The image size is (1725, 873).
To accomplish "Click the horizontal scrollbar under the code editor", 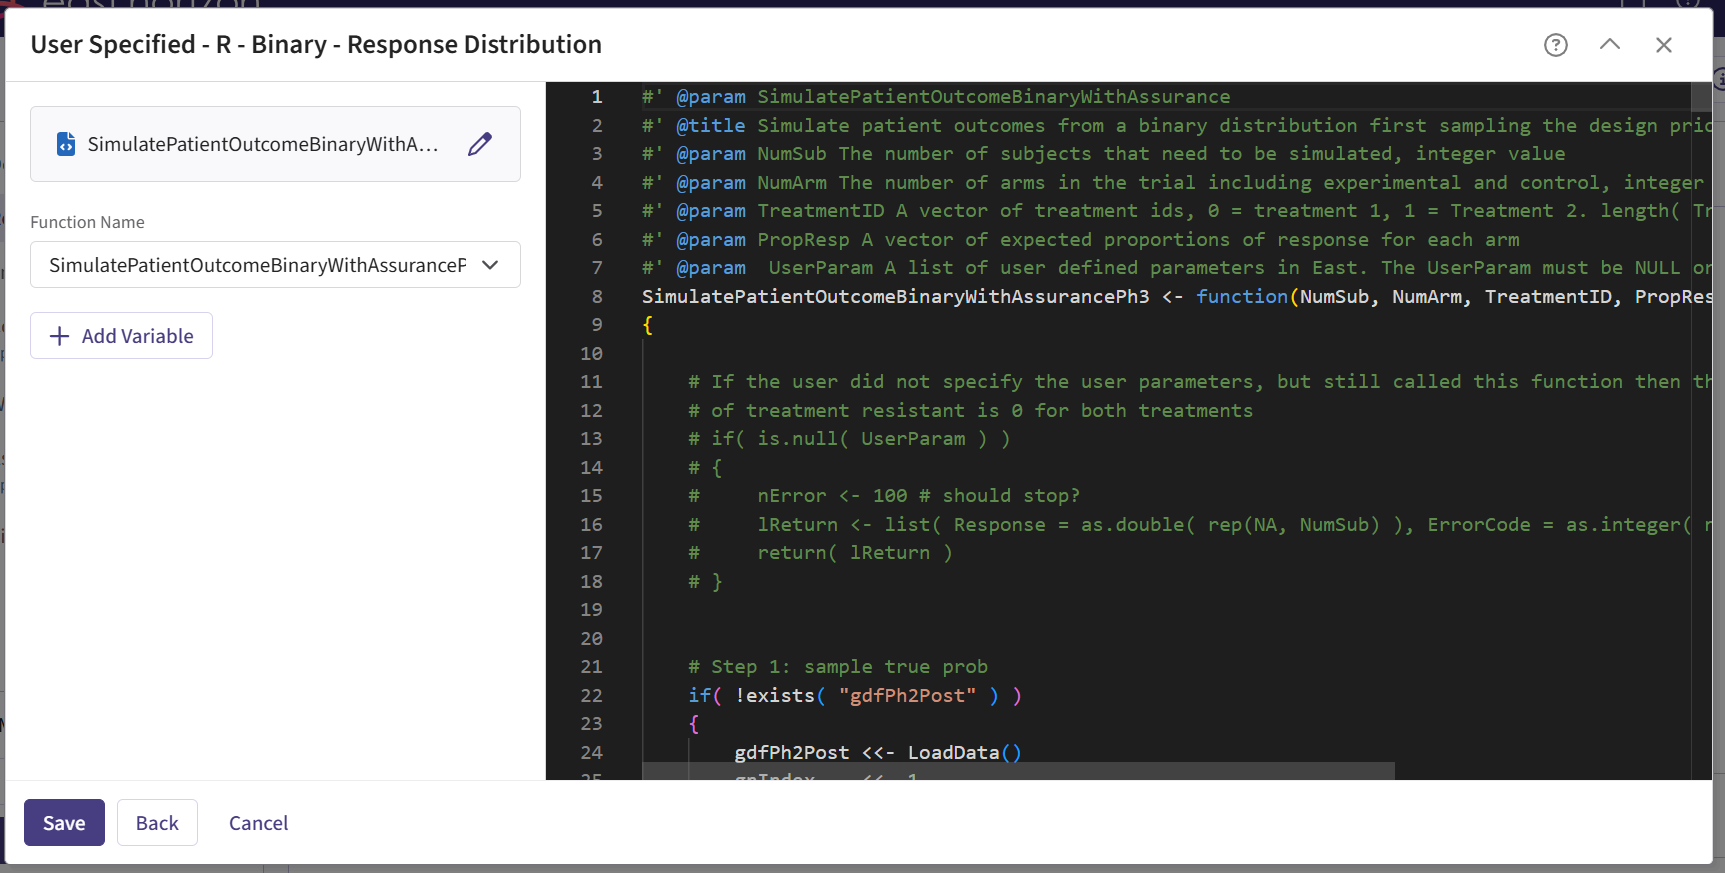I will (1017, 771).
